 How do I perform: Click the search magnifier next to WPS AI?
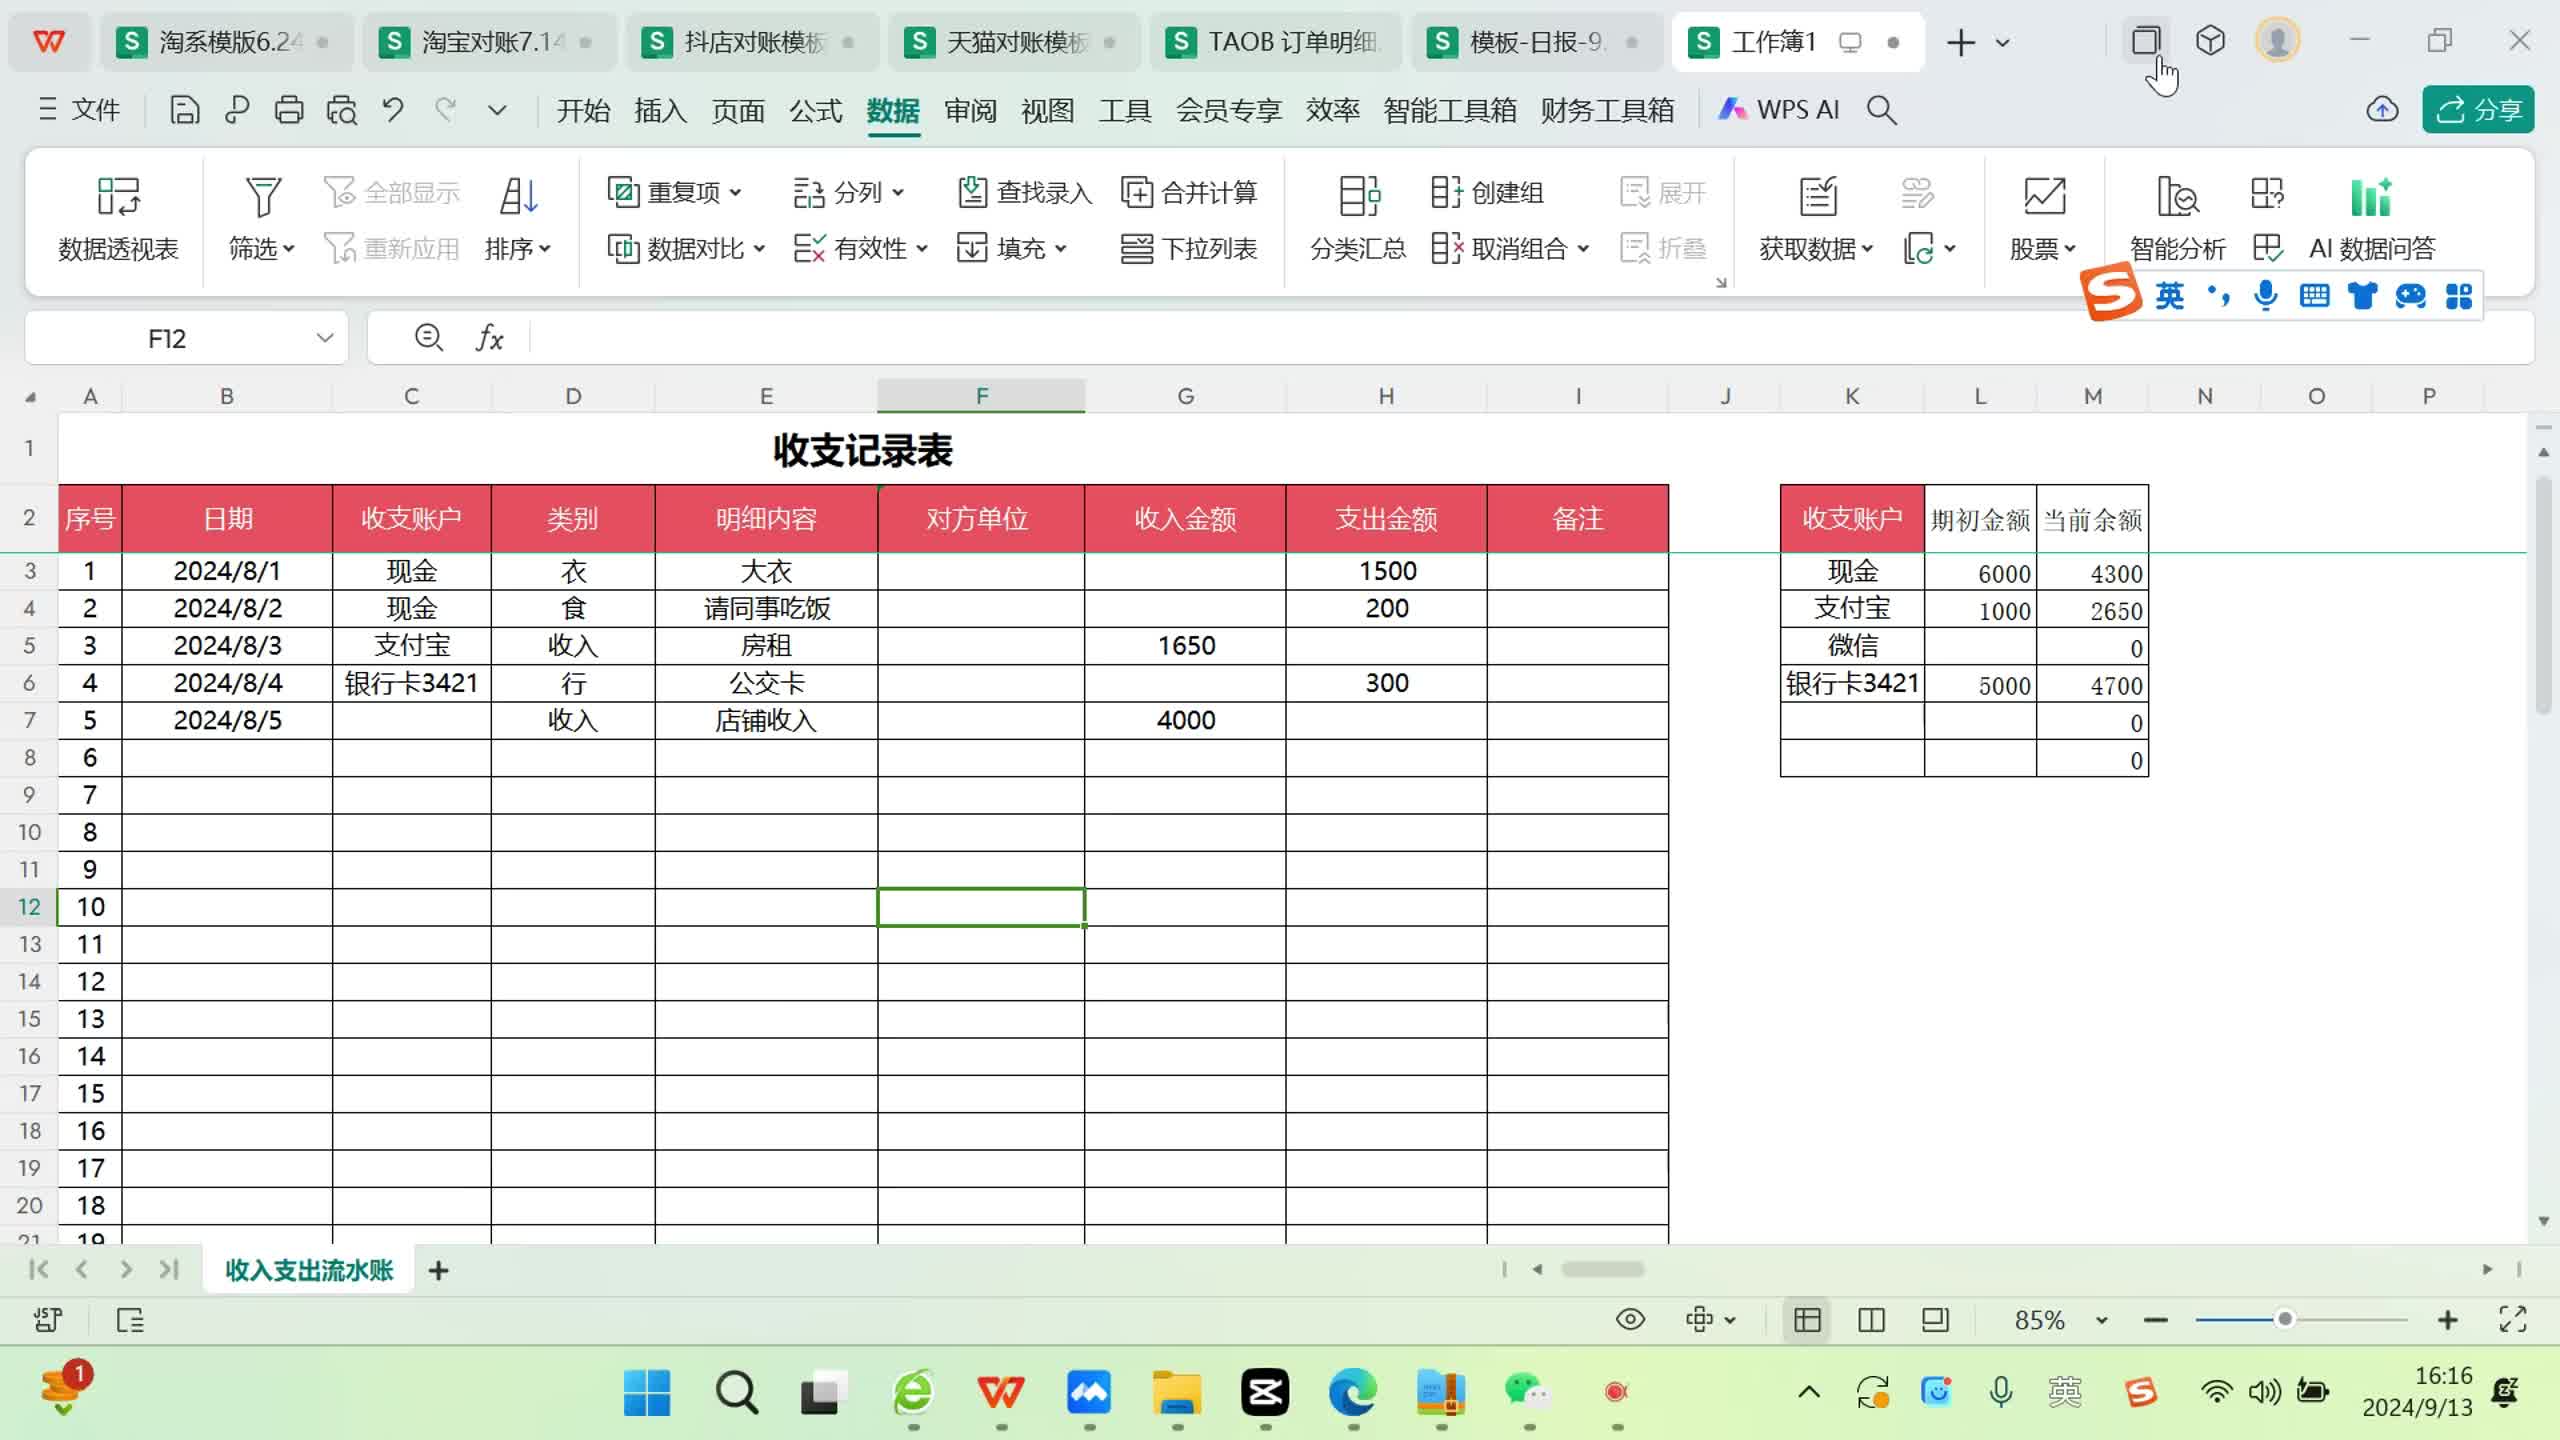pyautogui.click(x=1881, y=110)
